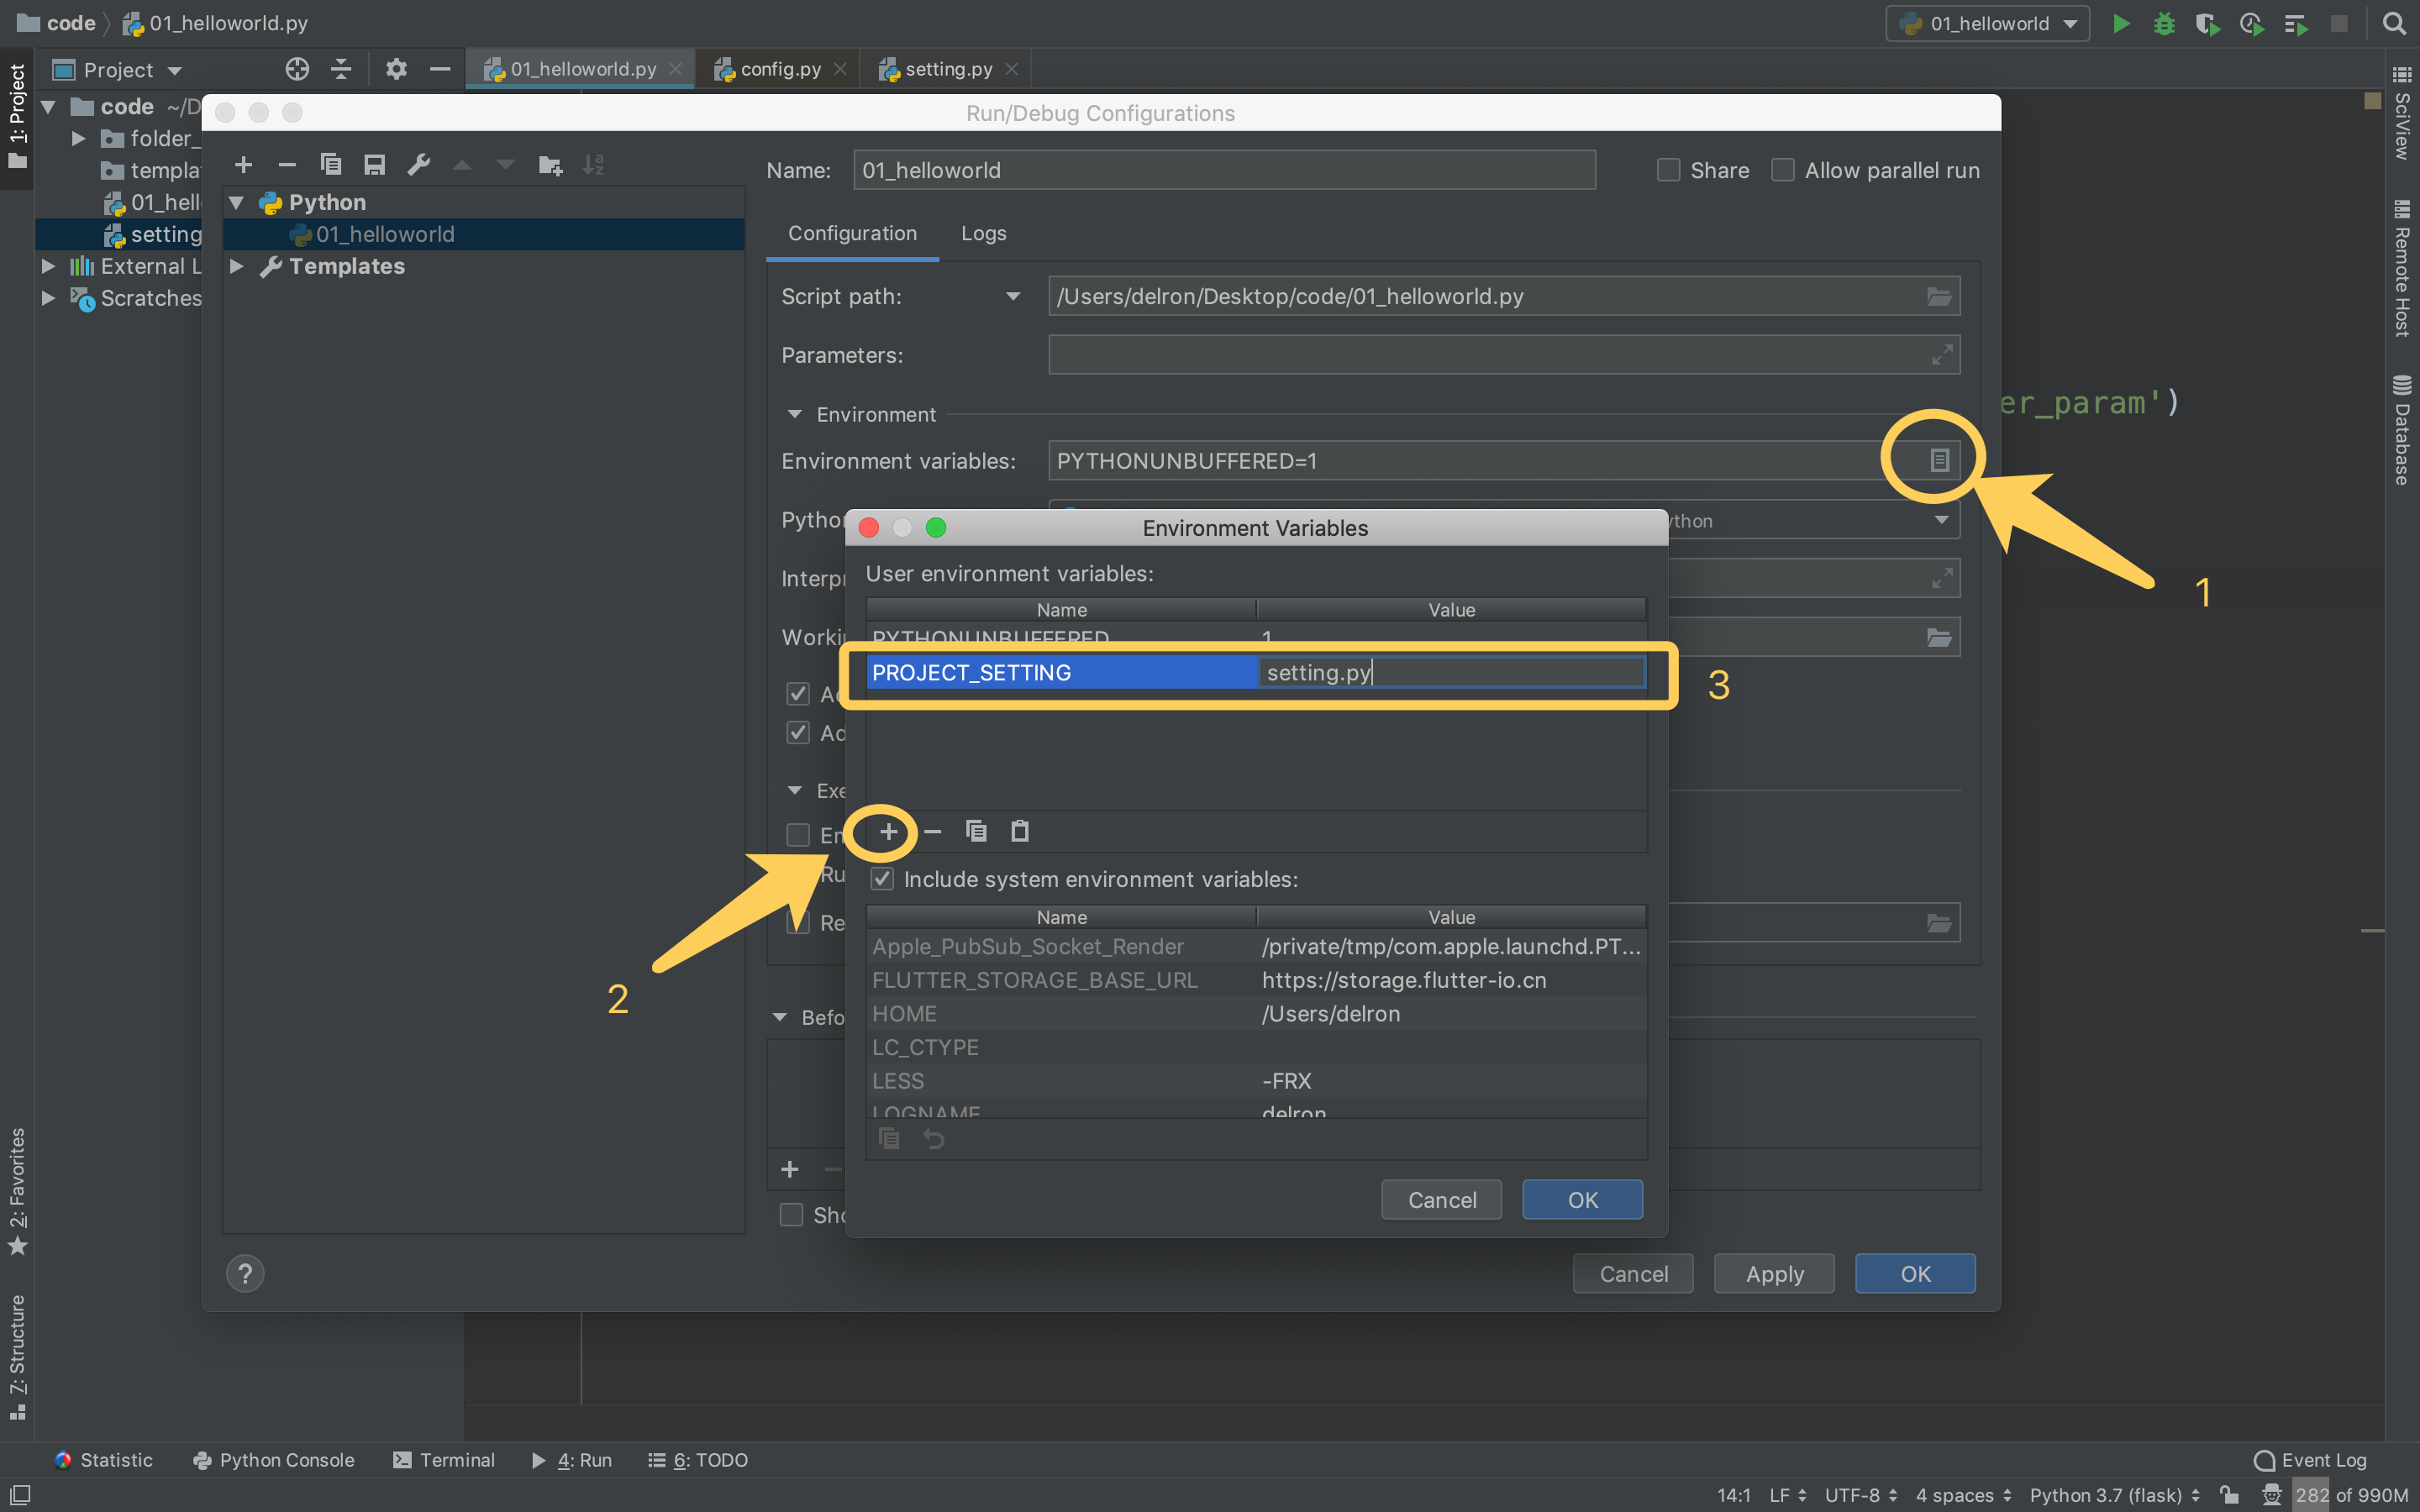Enable the Share checkbox
Image resolution: width=2420 pixels, height=1512 pixels.
tap(1668, 170)
